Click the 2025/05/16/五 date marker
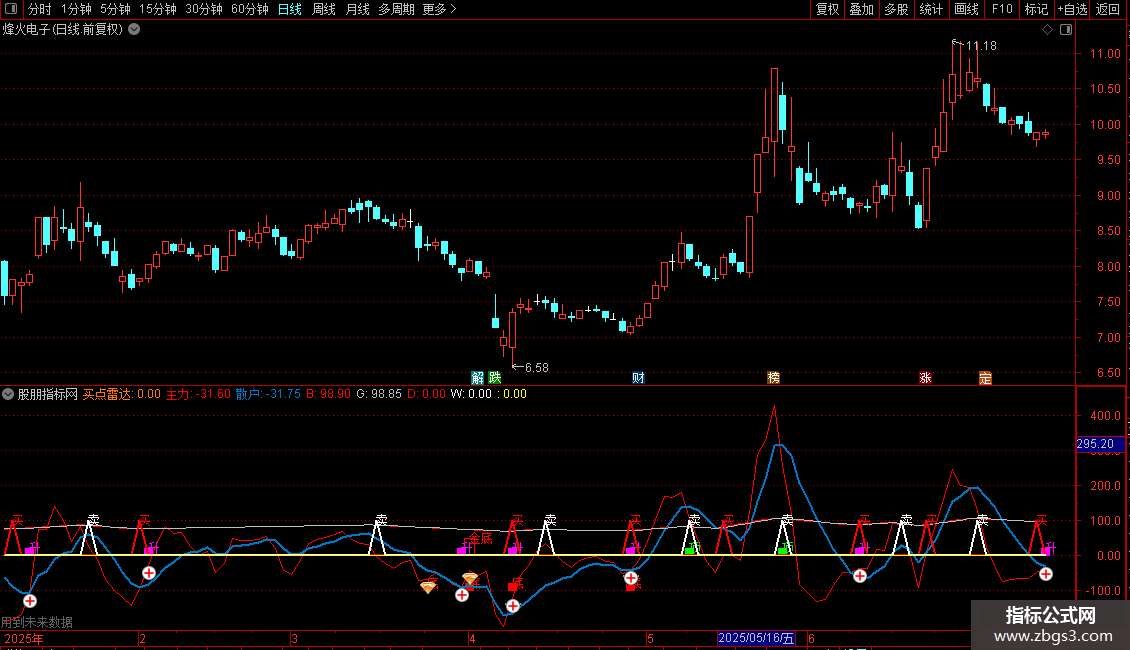Screen dimensions: 1130x650 click(x=756, y=638)
